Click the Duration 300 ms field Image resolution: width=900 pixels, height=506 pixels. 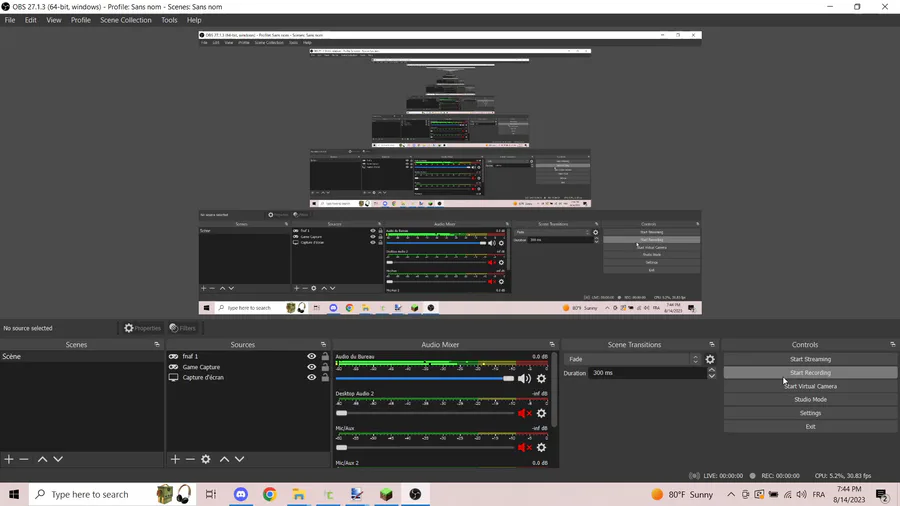click(x=647, y=373)
